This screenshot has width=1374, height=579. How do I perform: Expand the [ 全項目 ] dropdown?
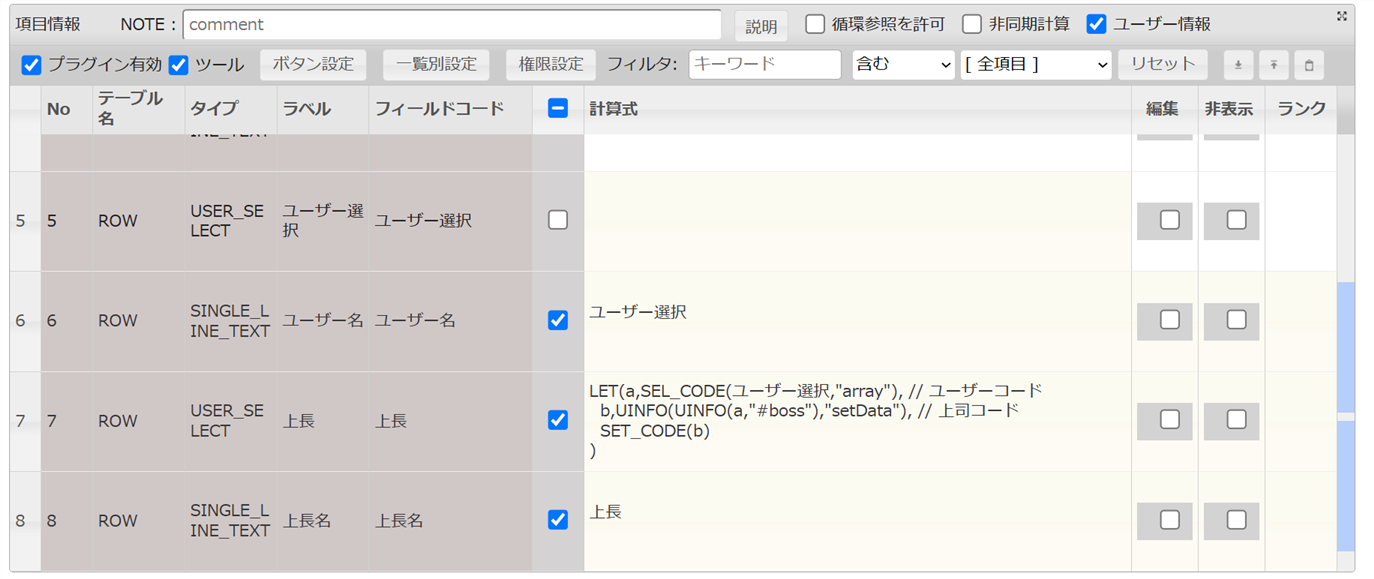tap(1036, 65)
